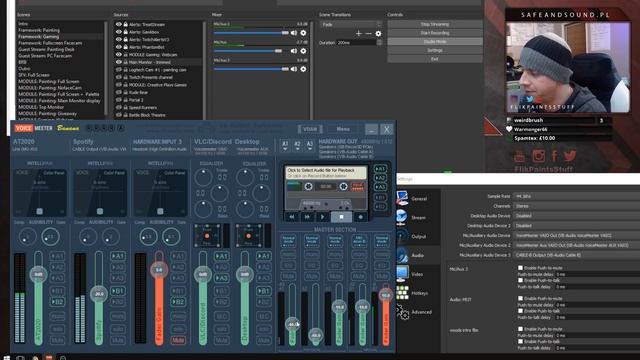Toggle A3 bus on the VLC/Discord strip
Image resolution: width=640 pixels, height=360 pixels.
221,278
